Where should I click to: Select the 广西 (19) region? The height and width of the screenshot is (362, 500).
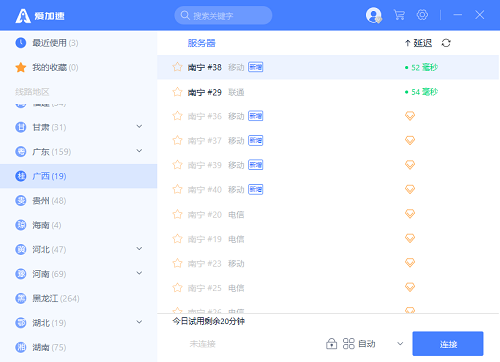tap(78, 176)
